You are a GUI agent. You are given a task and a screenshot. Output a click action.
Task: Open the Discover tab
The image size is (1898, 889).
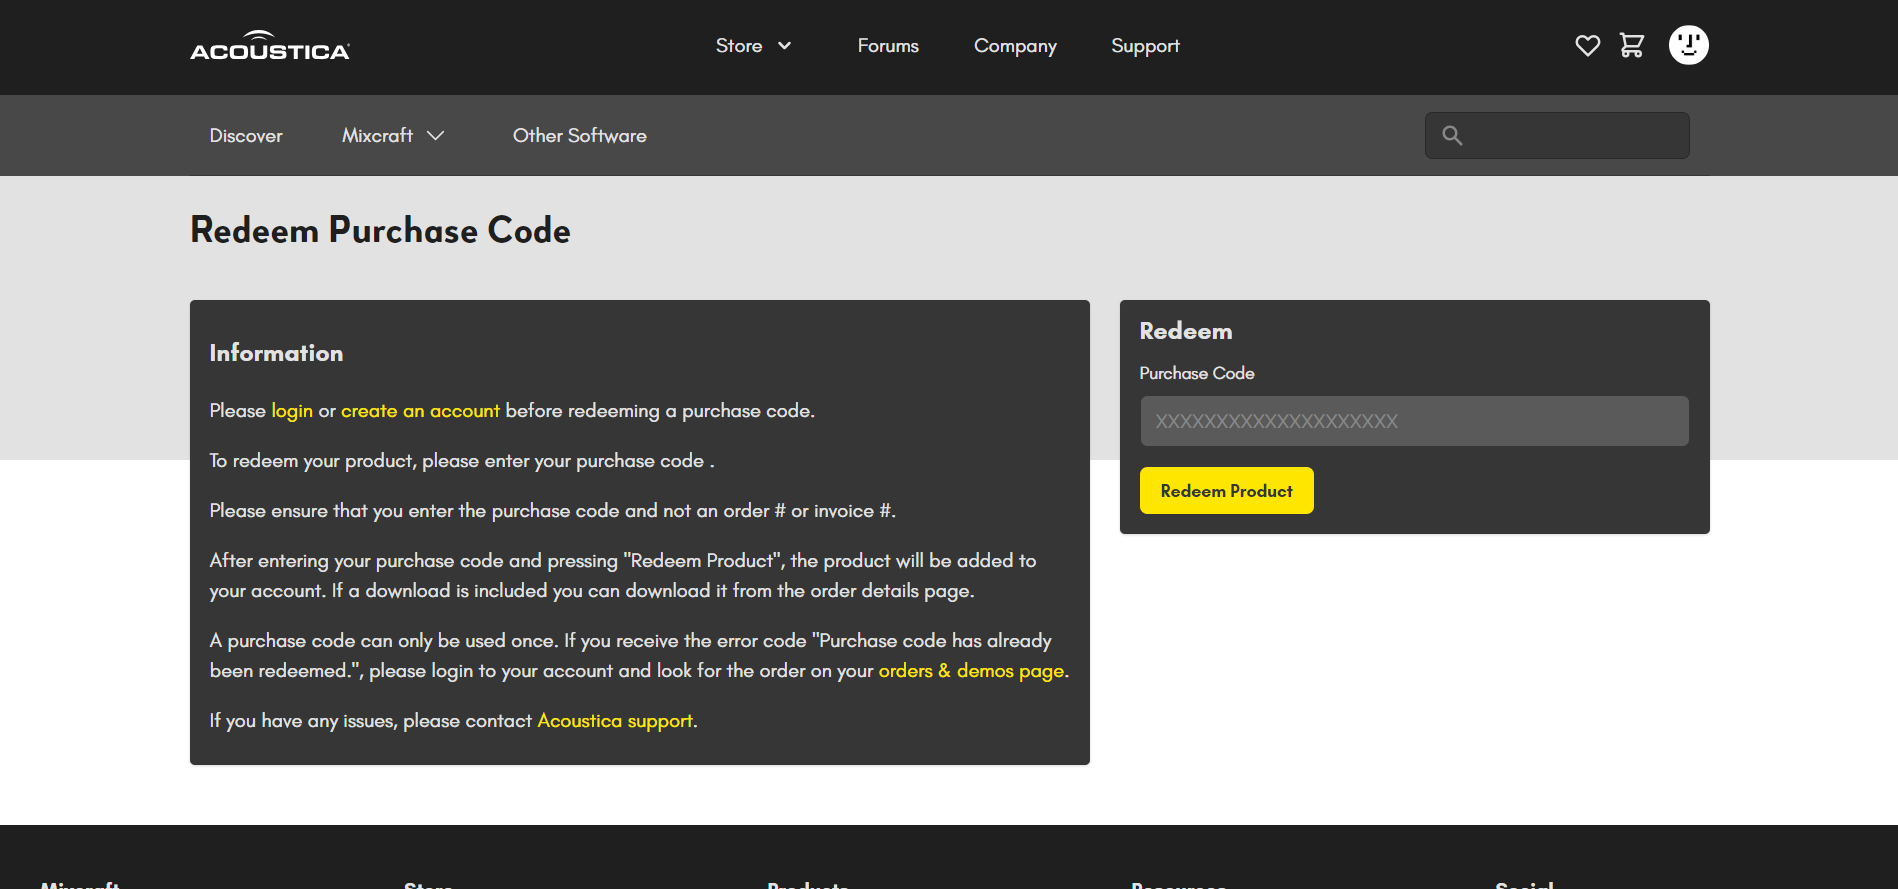tap(246, 135)
